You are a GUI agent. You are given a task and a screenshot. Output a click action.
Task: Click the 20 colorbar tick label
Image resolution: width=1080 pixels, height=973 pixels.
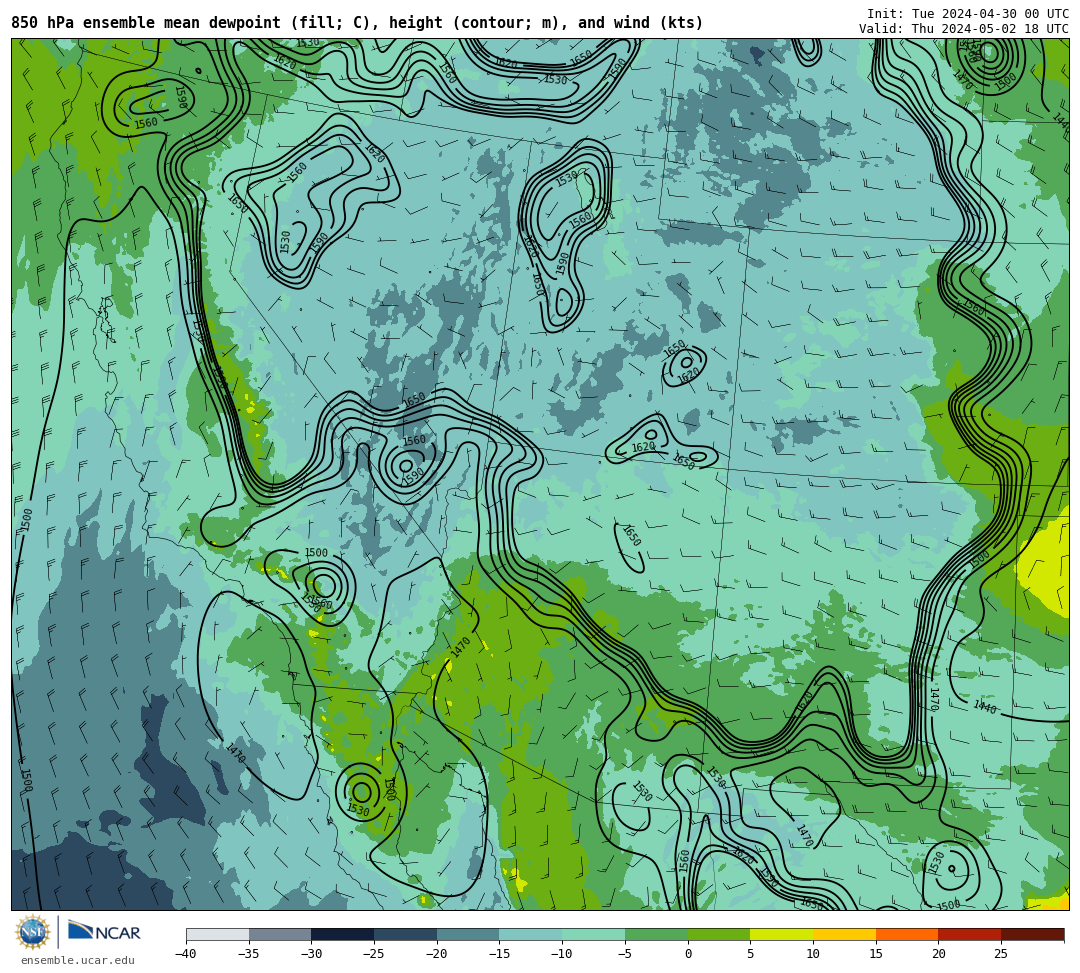coord(939,954)
